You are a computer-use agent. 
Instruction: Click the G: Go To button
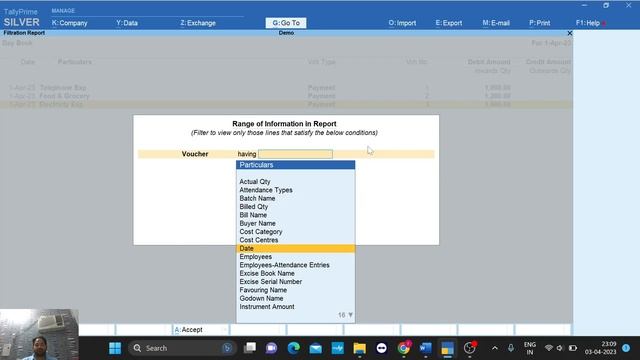[x=286, y=23]
